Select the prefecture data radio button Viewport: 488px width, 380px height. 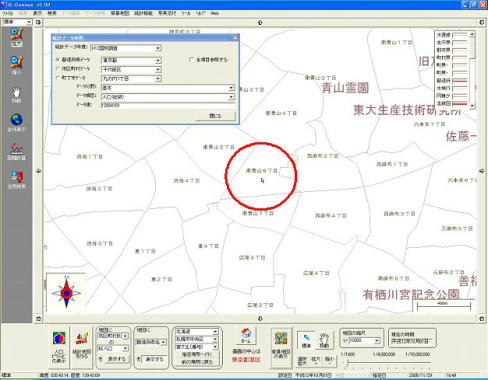tap(58, 60)
